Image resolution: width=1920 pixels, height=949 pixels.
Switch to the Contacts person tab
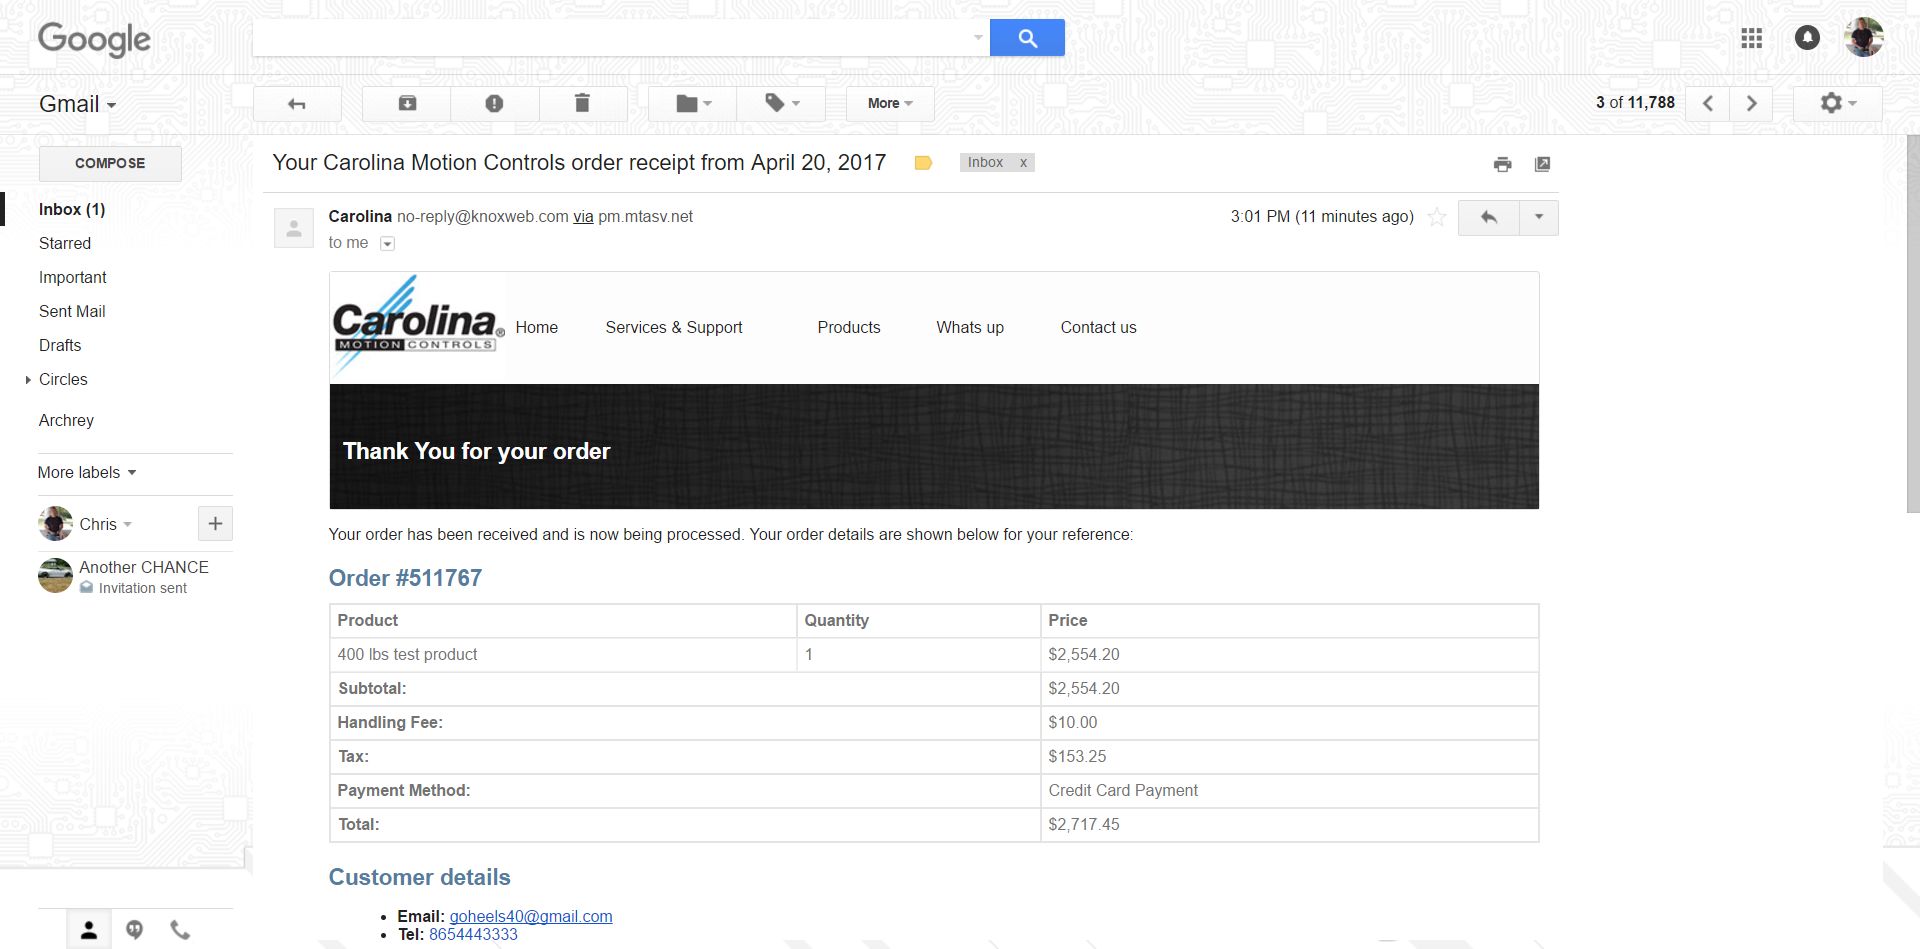click(89, 930)
